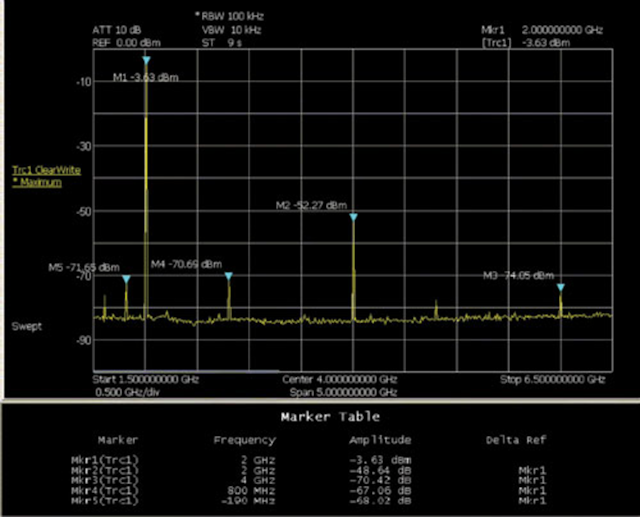Select the M4 marker triangle on the trace
640x517 pixels.
tap(229, 276)
